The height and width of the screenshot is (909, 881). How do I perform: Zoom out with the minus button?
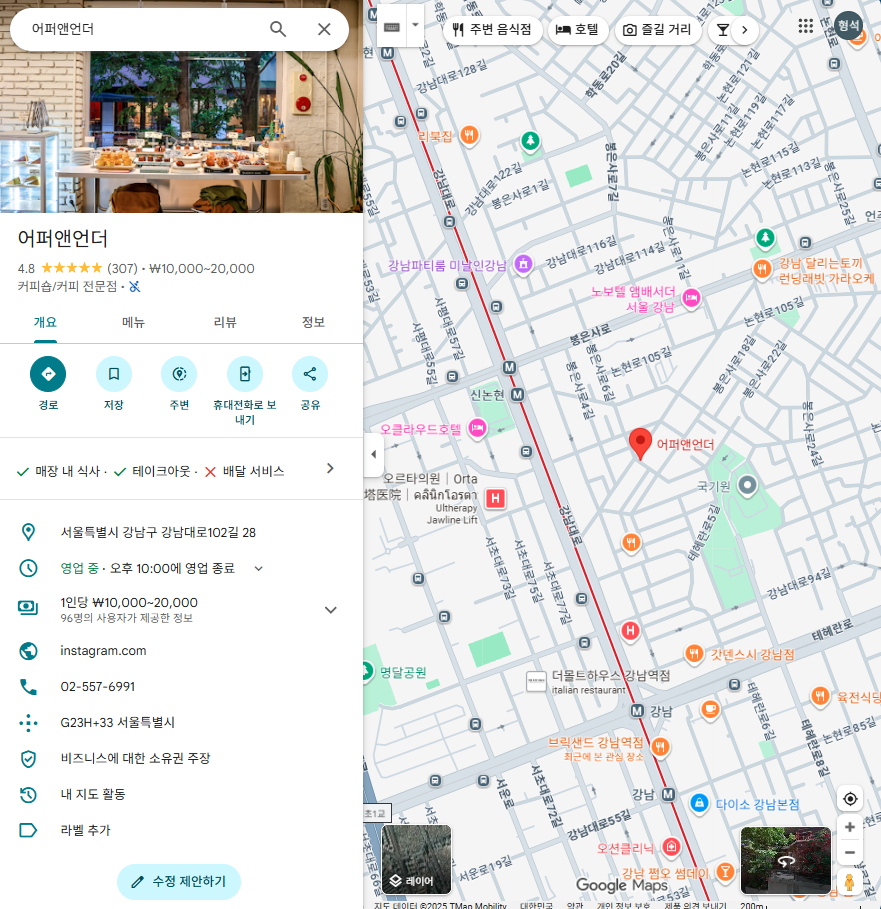pyautogui.click(x=850, y=853)
